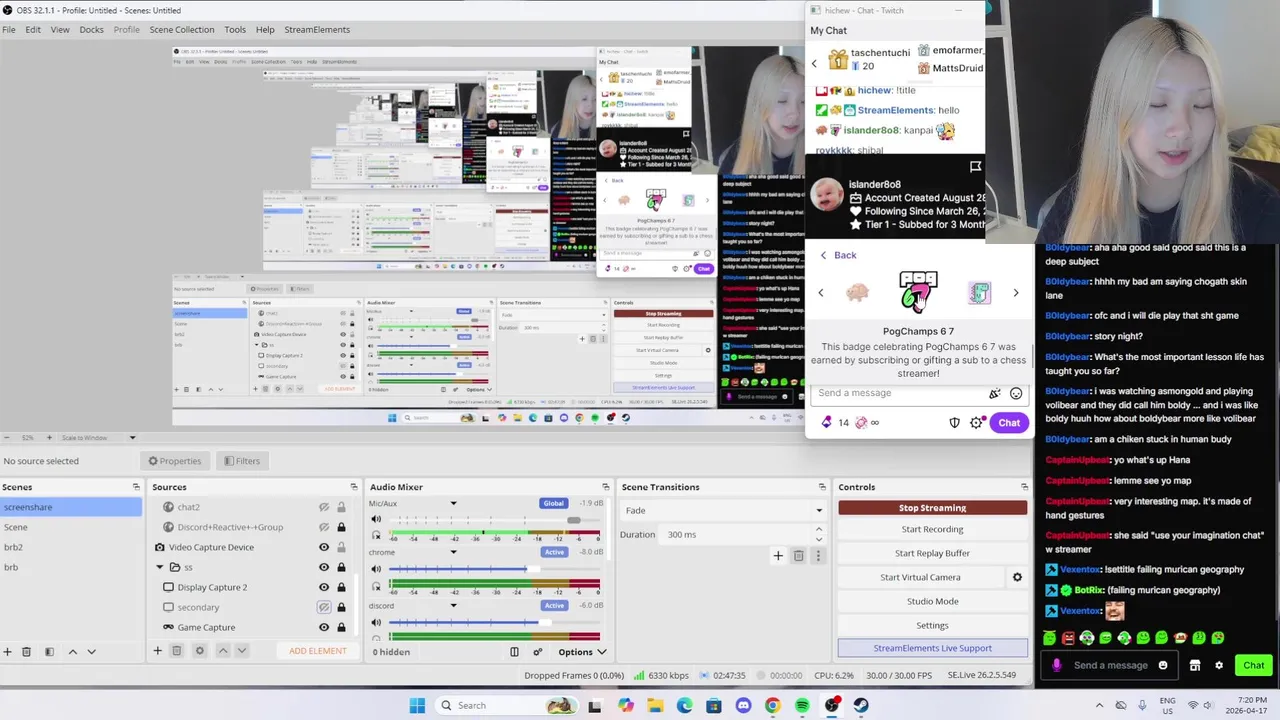Remove selected source with trash icon
Screen dimensions: 1280x720
[x=176, y=651]
